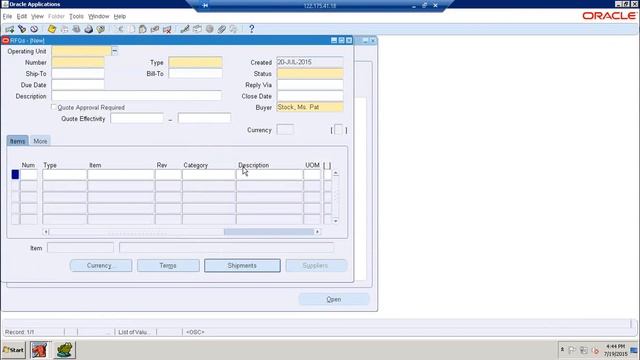Open the File menu
Screen dimensions: 640x360
7,16
